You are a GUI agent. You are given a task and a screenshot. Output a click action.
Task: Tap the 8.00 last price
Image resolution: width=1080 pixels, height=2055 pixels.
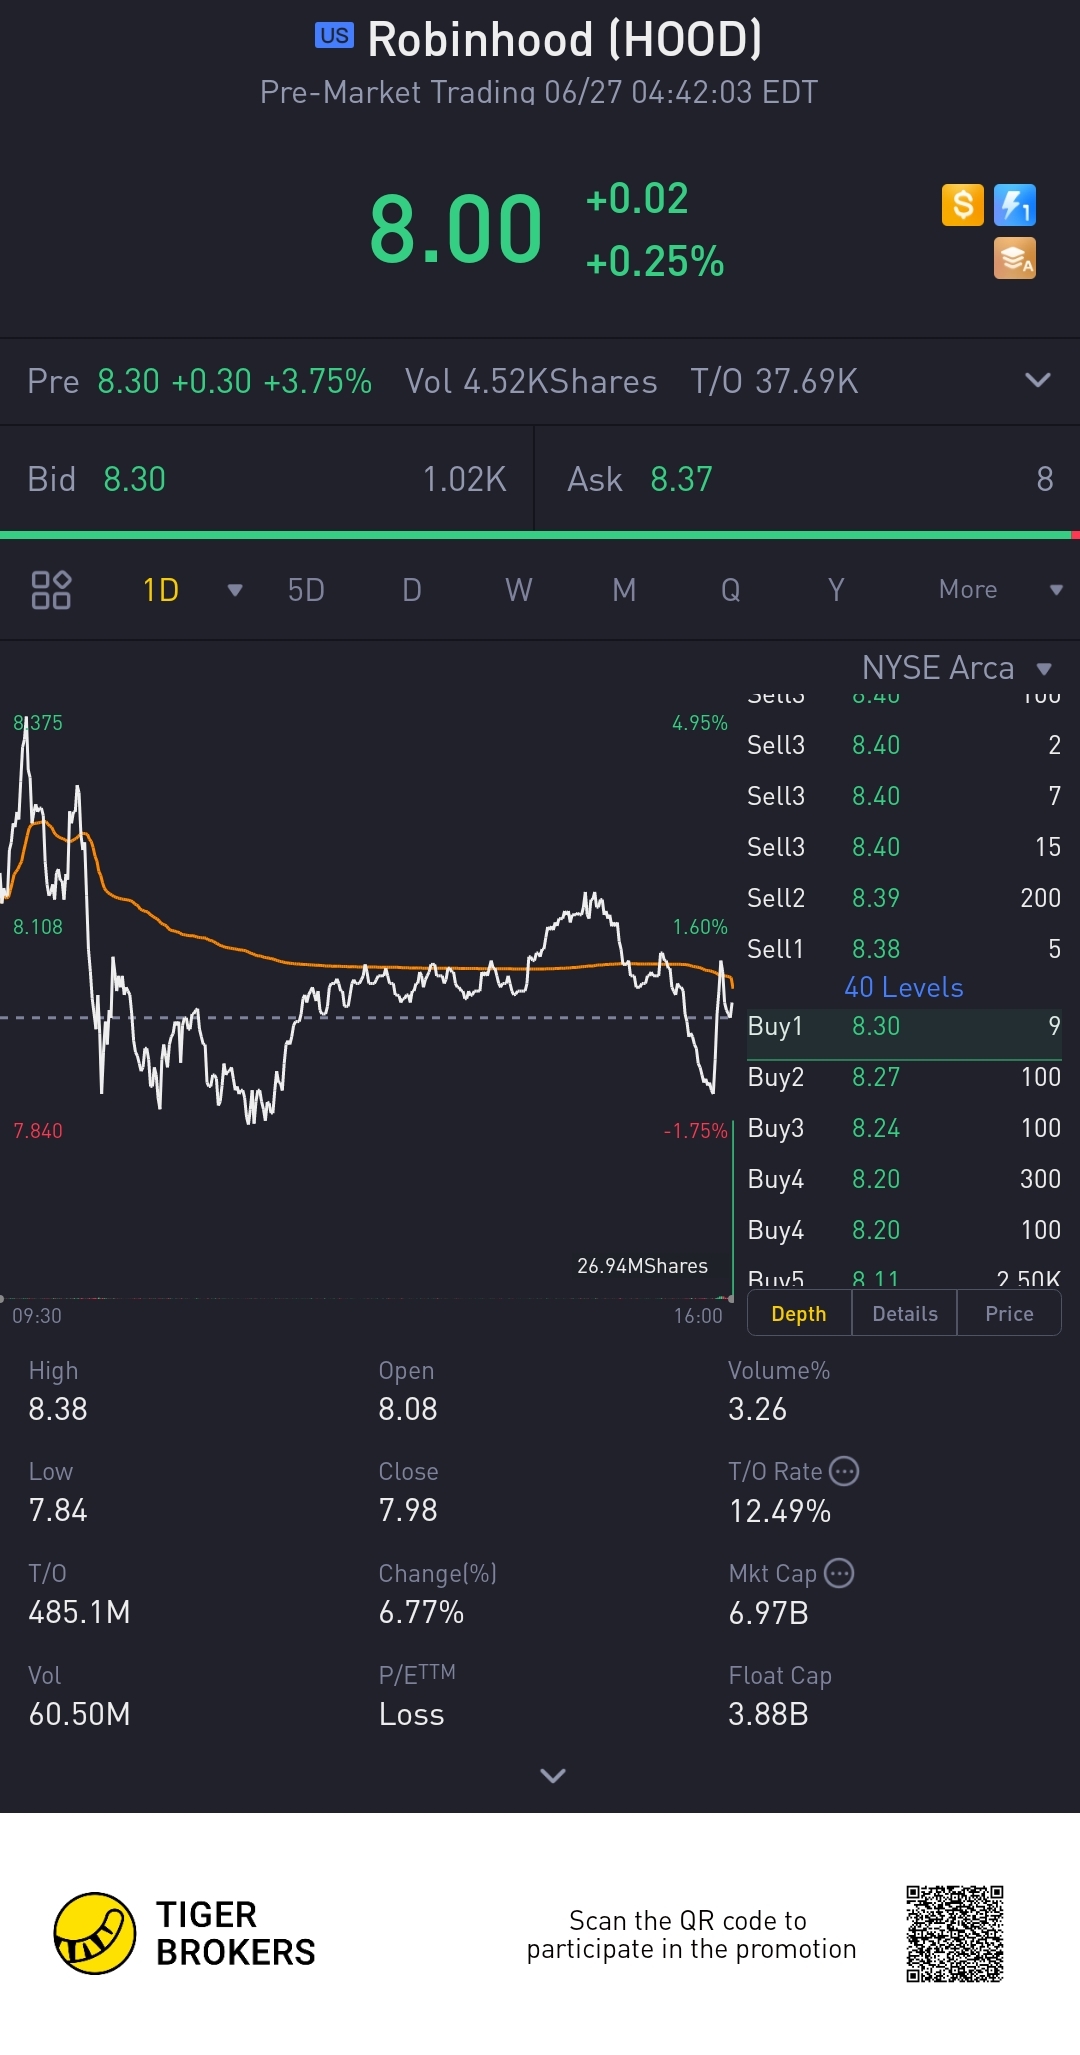(456, 229)
